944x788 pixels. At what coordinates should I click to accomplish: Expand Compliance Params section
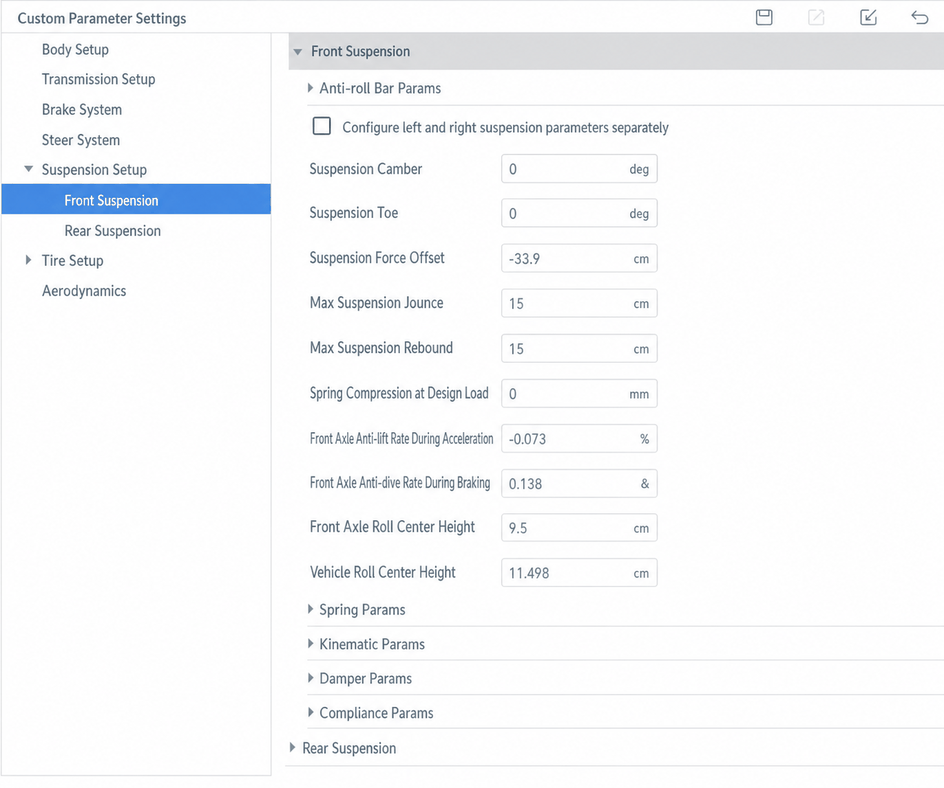(311, 712)
